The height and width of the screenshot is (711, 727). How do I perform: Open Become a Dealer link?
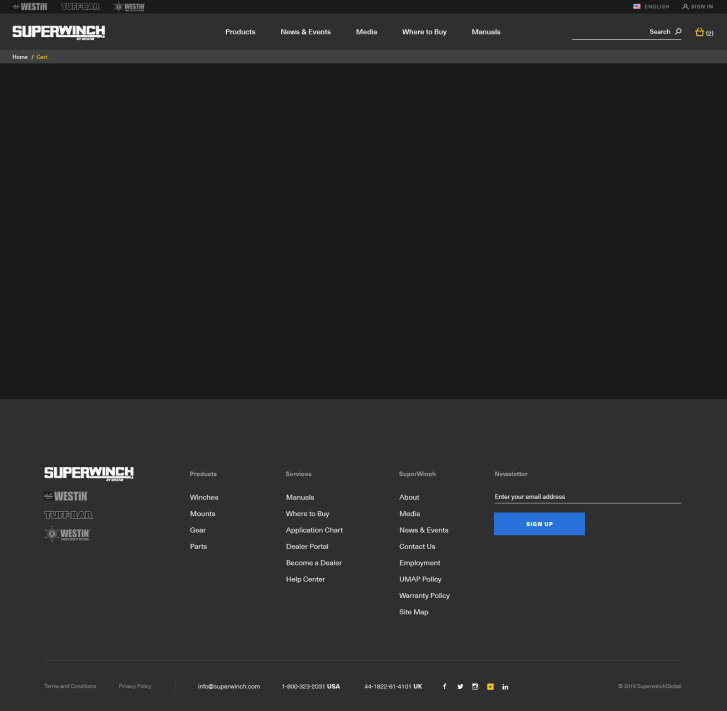314,563
